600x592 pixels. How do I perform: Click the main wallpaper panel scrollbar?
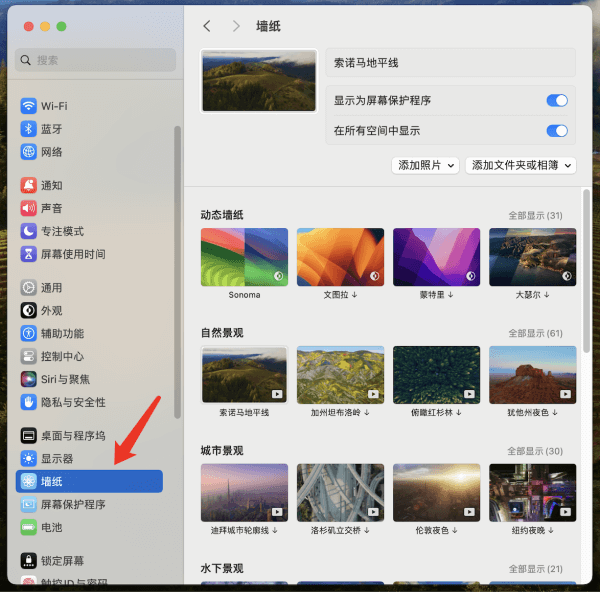[x=586, y=270]
